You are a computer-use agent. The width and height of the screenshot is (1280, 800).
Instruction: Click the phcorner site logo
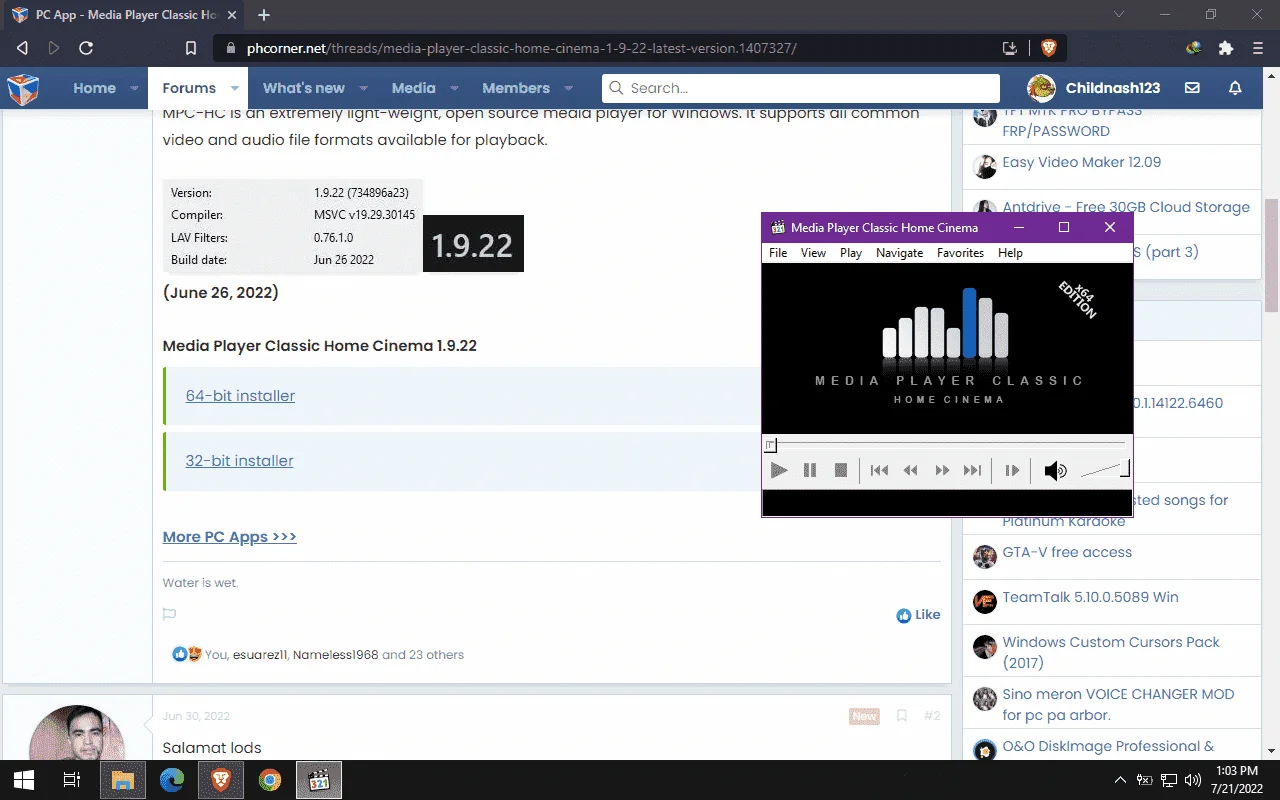[23, 88]
